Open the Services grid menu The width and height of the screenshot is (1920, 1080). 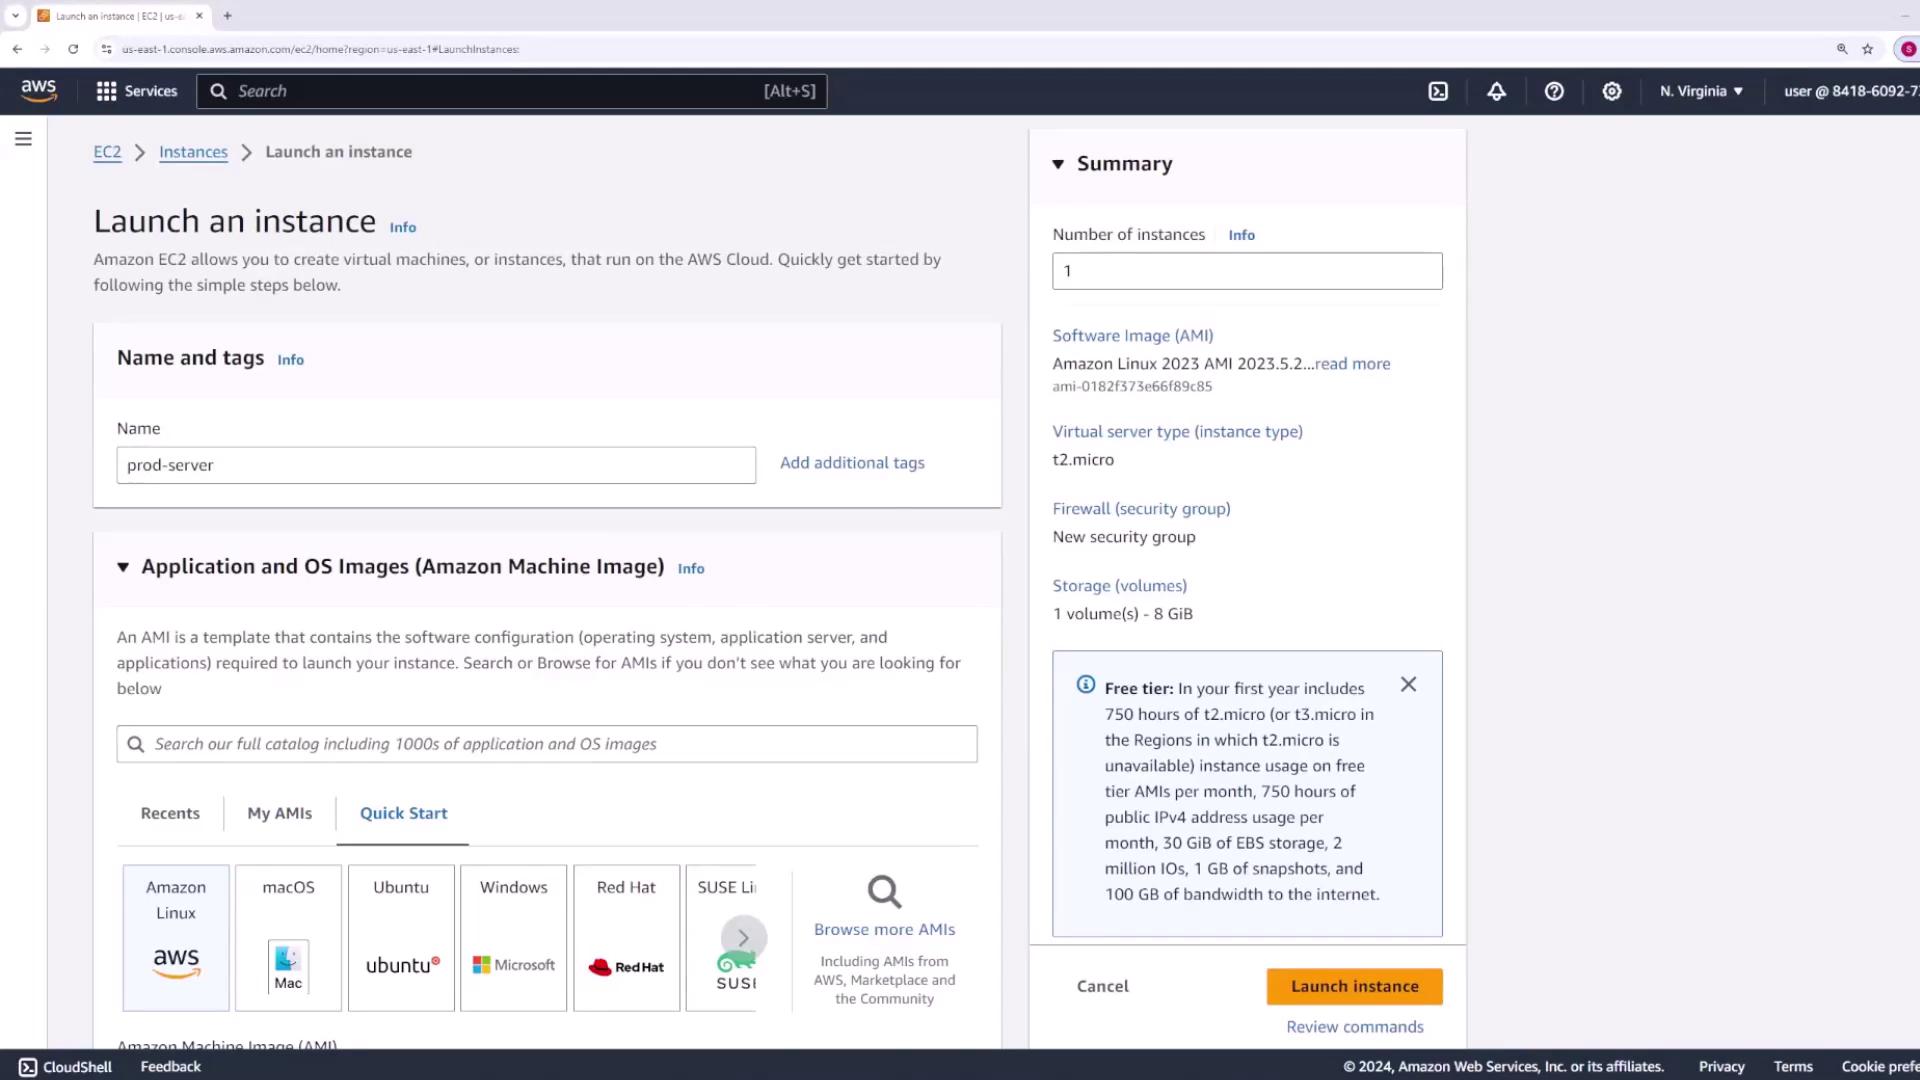pos(136,91)
